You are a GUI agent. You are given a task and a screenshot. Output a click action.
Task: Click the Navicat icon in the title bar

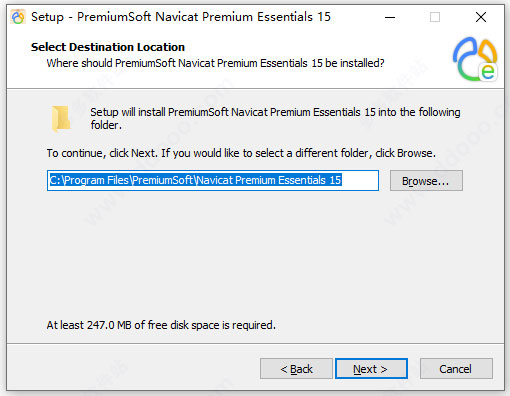[x=18, y=17]
